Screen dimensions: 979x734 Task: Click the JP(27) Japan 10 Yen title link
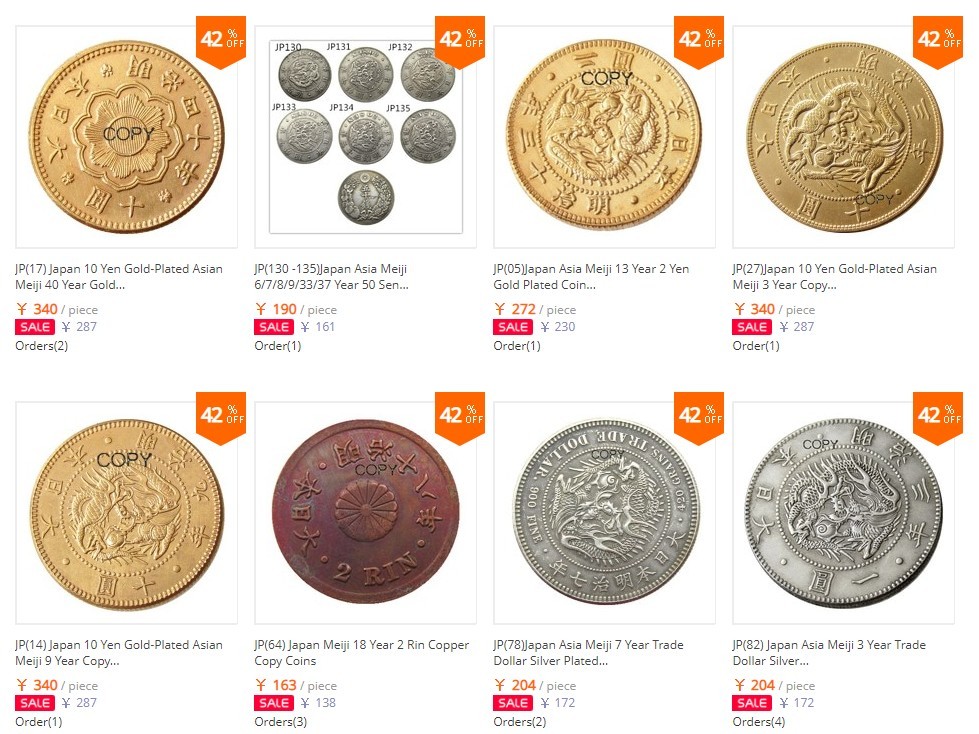tap(834, 277)
